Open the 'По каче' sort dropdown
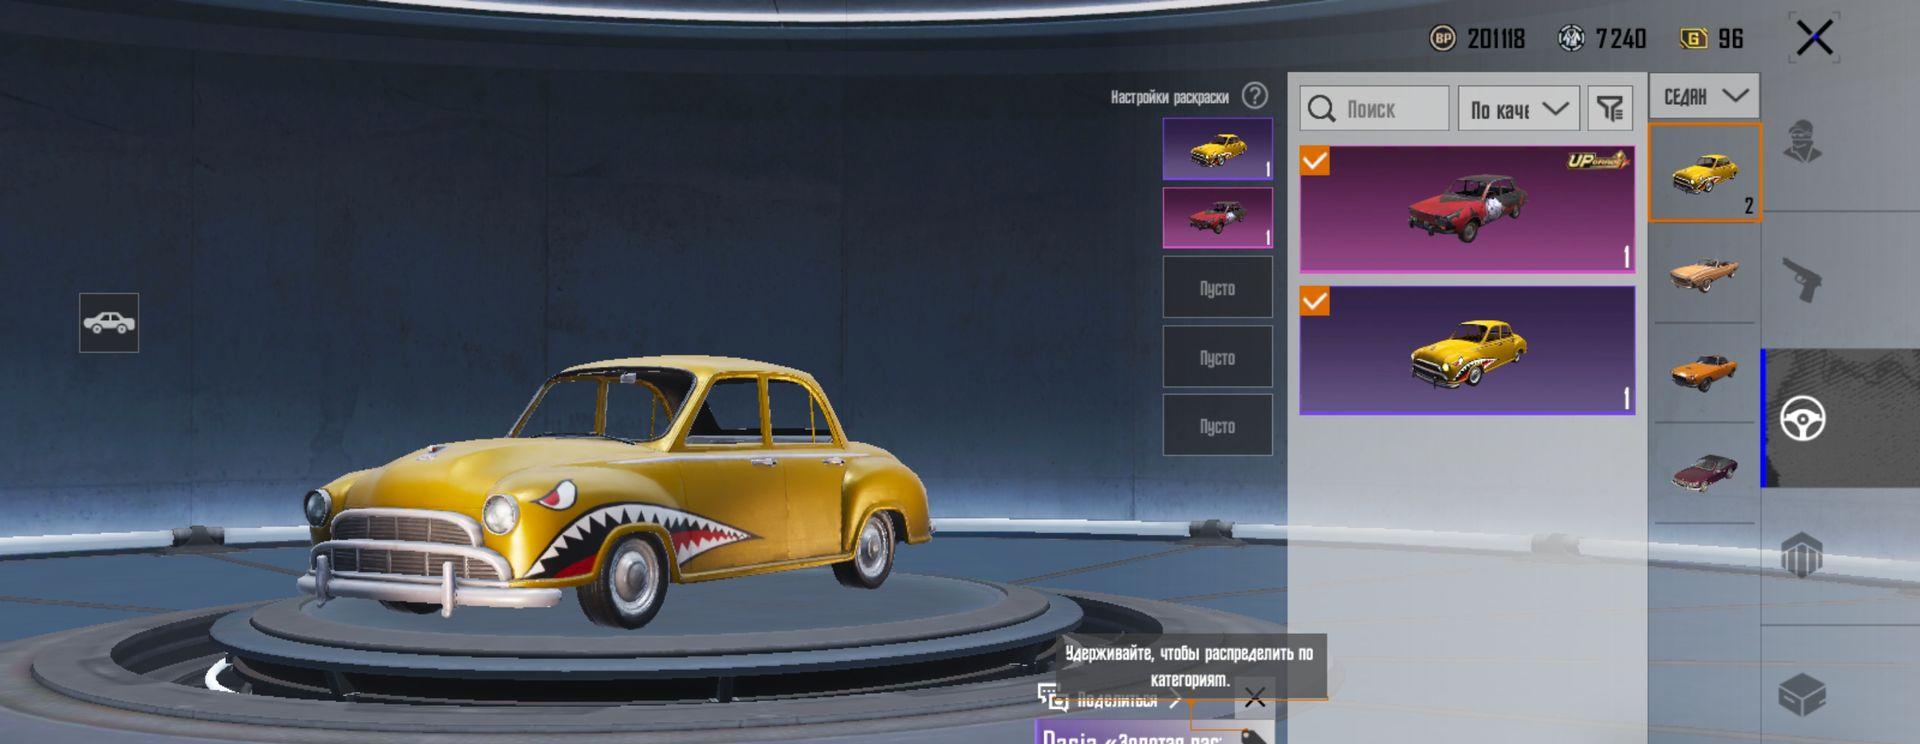The height and width of the screenshot is (744, 1920). (x=1519, y=108)
